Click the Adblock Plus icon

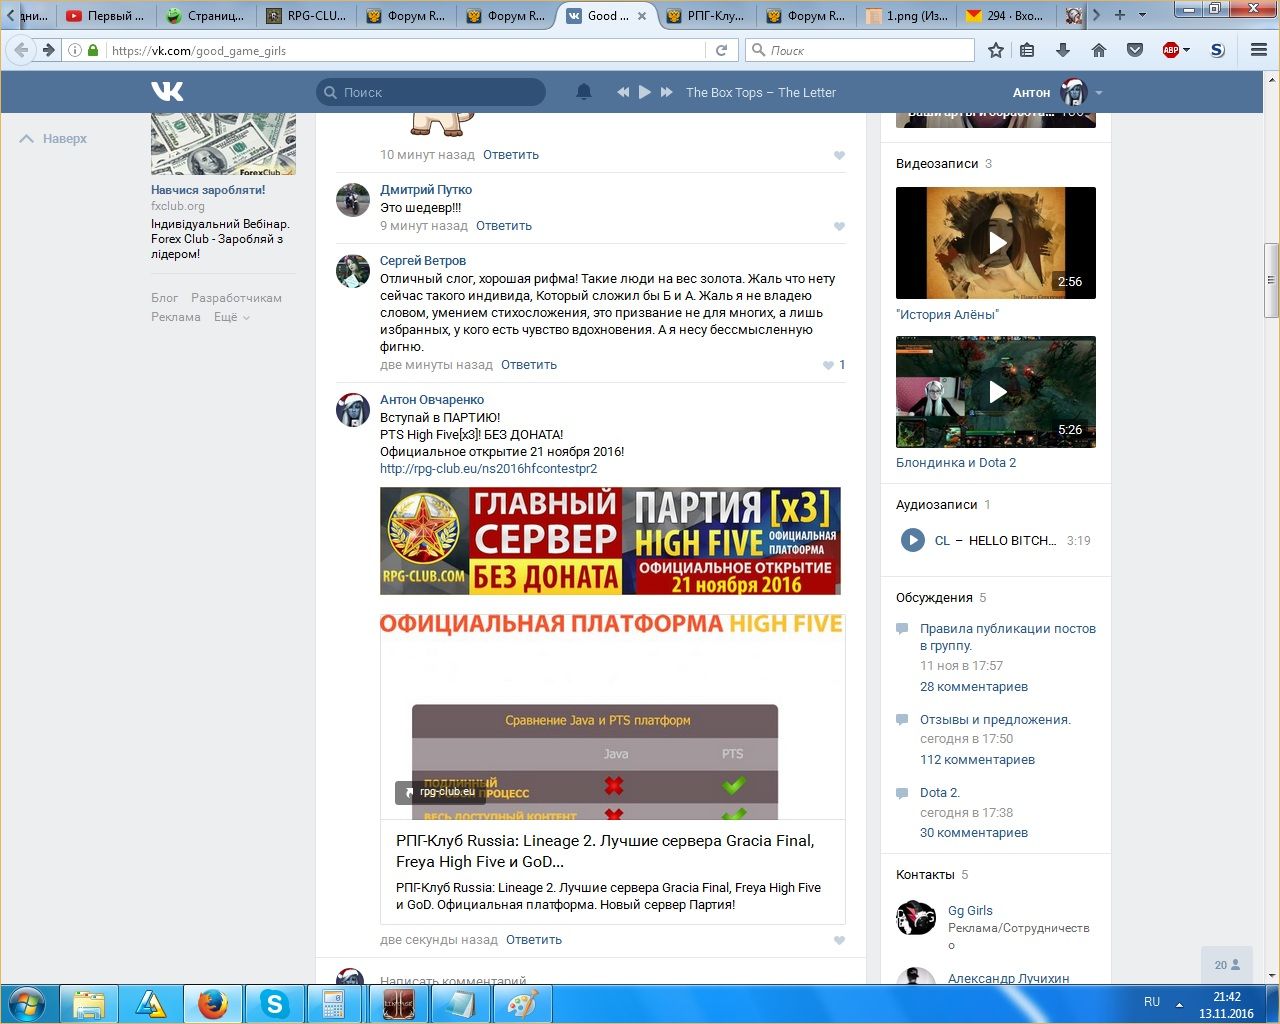tap(1170, 50)
